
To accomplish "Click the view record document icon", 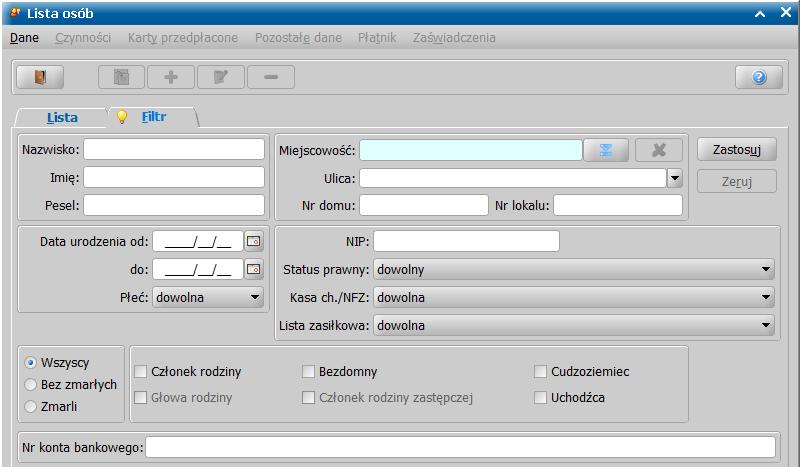I will pyautogui.click(x=121, y=78).
